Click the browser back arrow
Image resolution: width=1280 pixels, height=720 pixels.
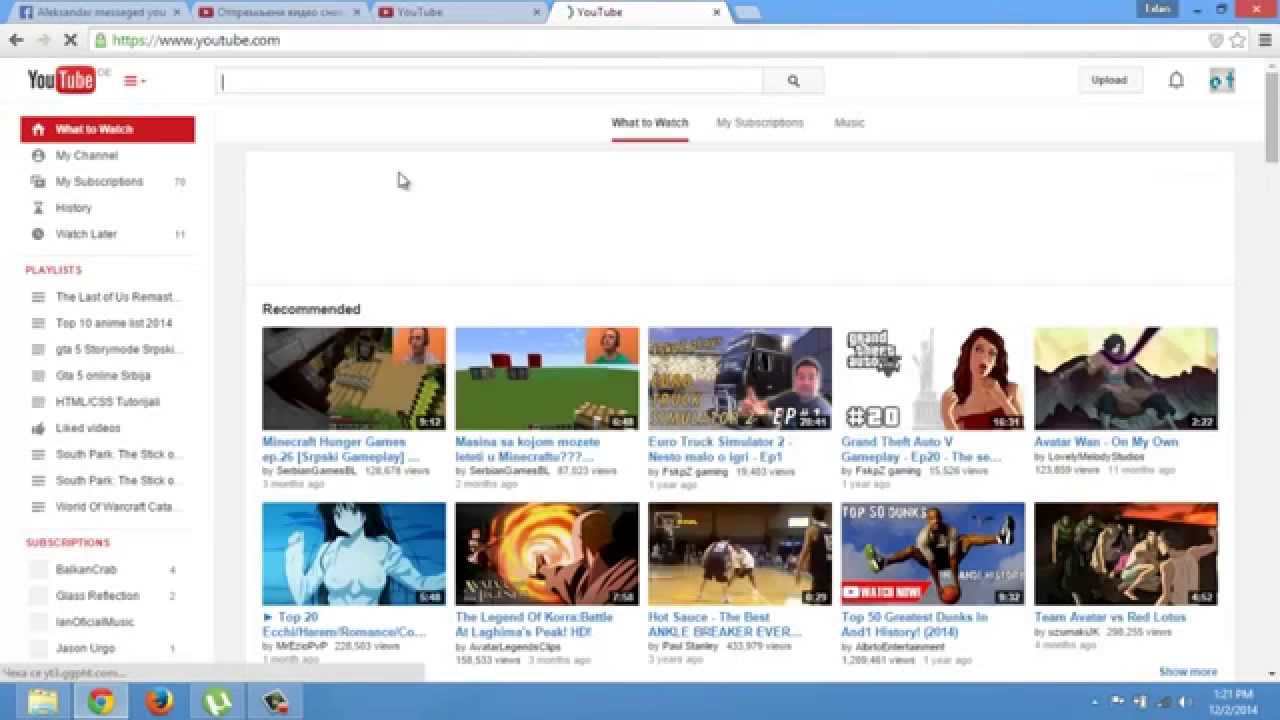16,40
